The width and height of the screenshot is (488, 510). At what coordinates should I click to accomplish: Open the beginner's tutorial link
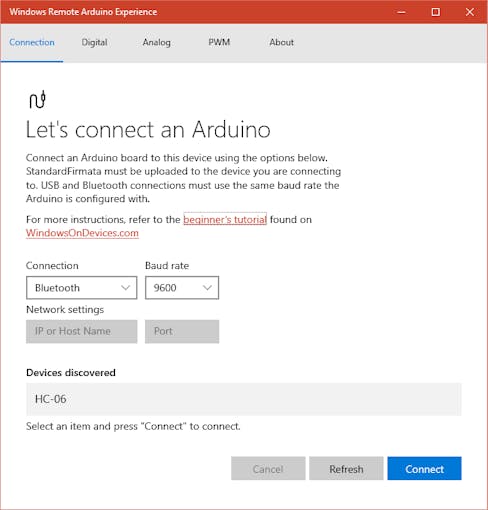tap(225, 219)
